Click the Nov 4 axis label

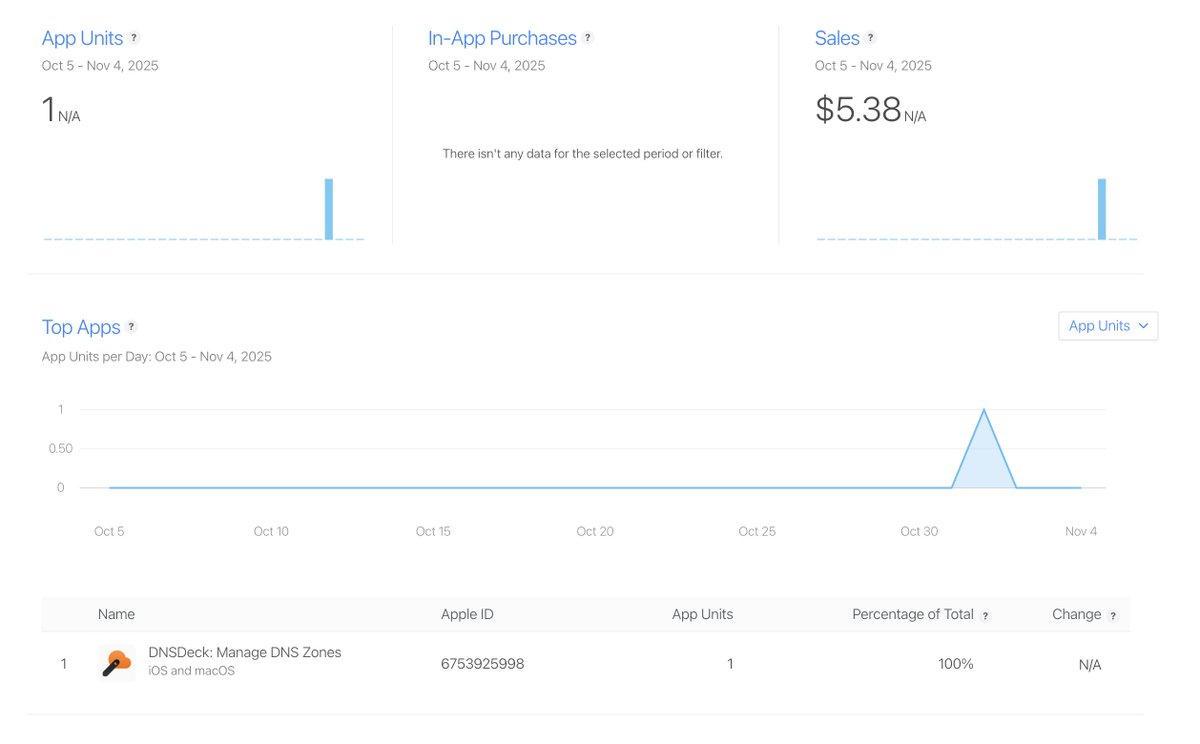click(x=1081, y=531)
